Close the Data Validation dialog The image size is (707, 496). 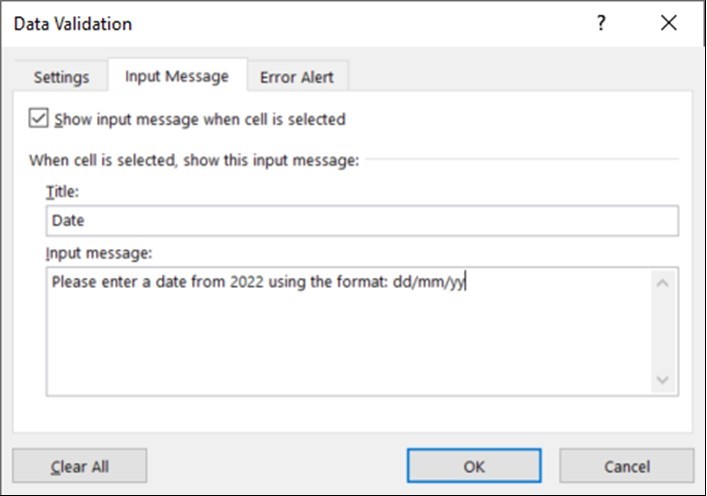tap(669, 23)
